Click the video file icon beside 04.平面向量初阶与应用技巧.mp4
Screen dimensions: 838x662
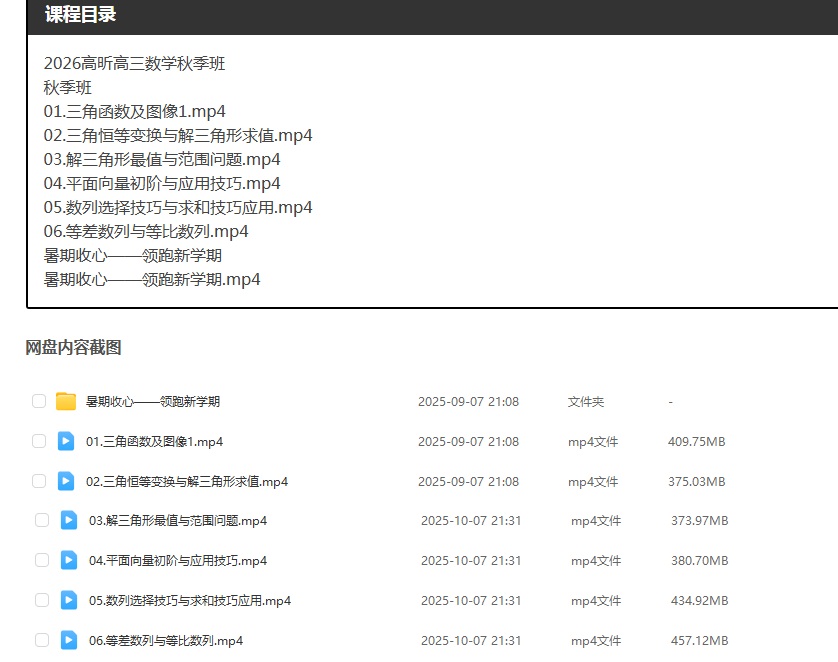click(69, 560)
